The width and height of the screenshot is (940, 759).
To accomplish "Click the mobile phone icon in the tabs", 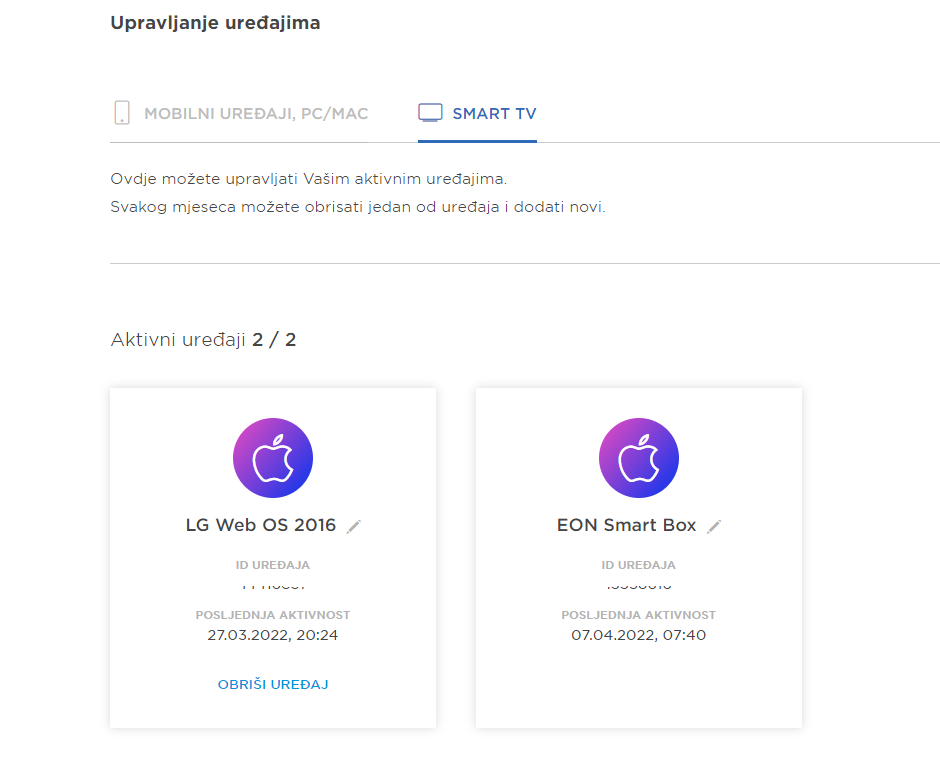I will pyautogui.click(x=122, y=113).
